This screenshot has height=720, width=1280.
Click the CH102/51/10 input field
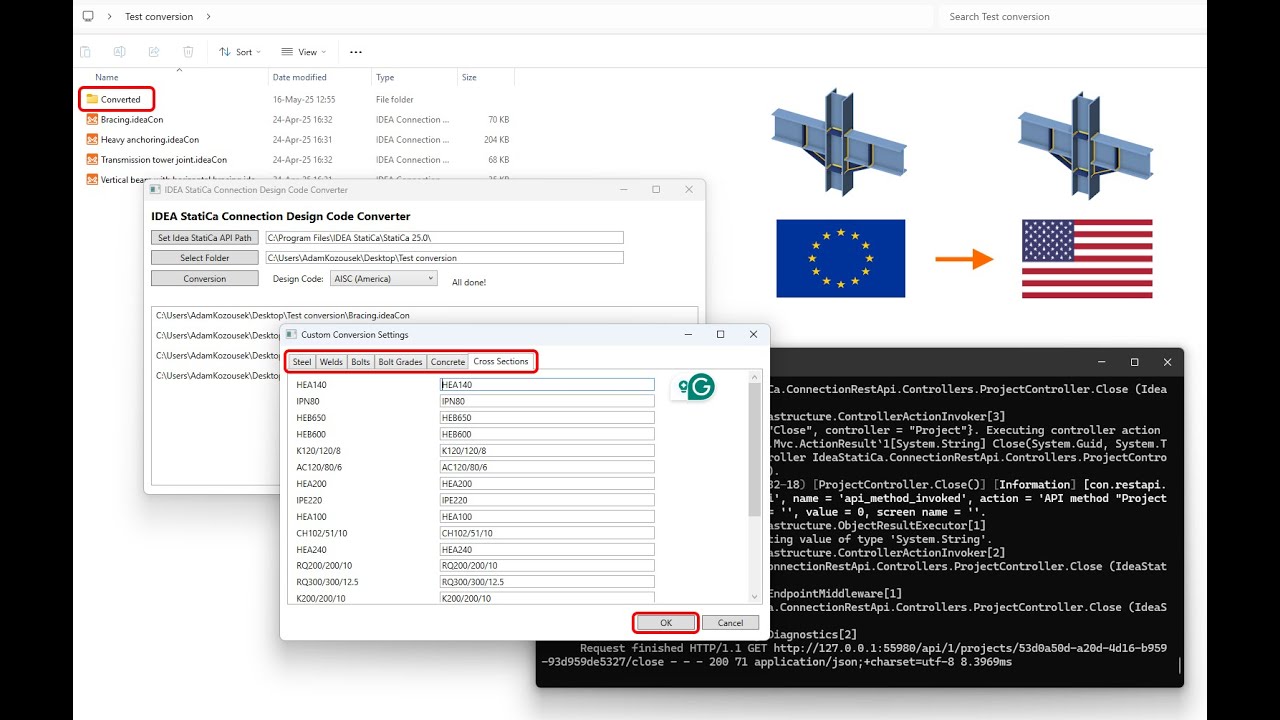click(547, 533)
